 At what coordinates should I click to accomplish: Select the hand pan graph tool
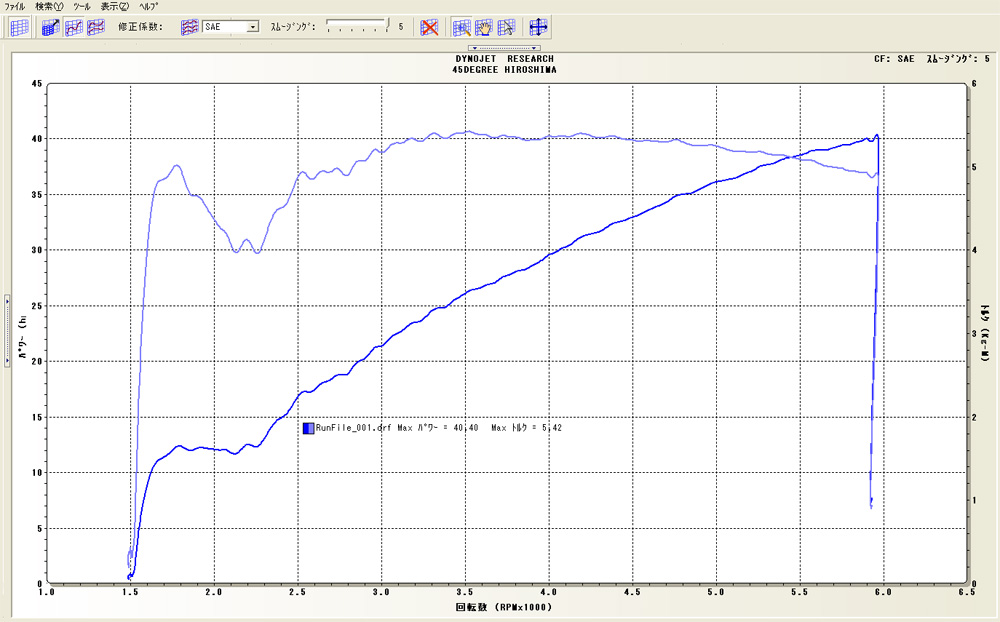484,27
